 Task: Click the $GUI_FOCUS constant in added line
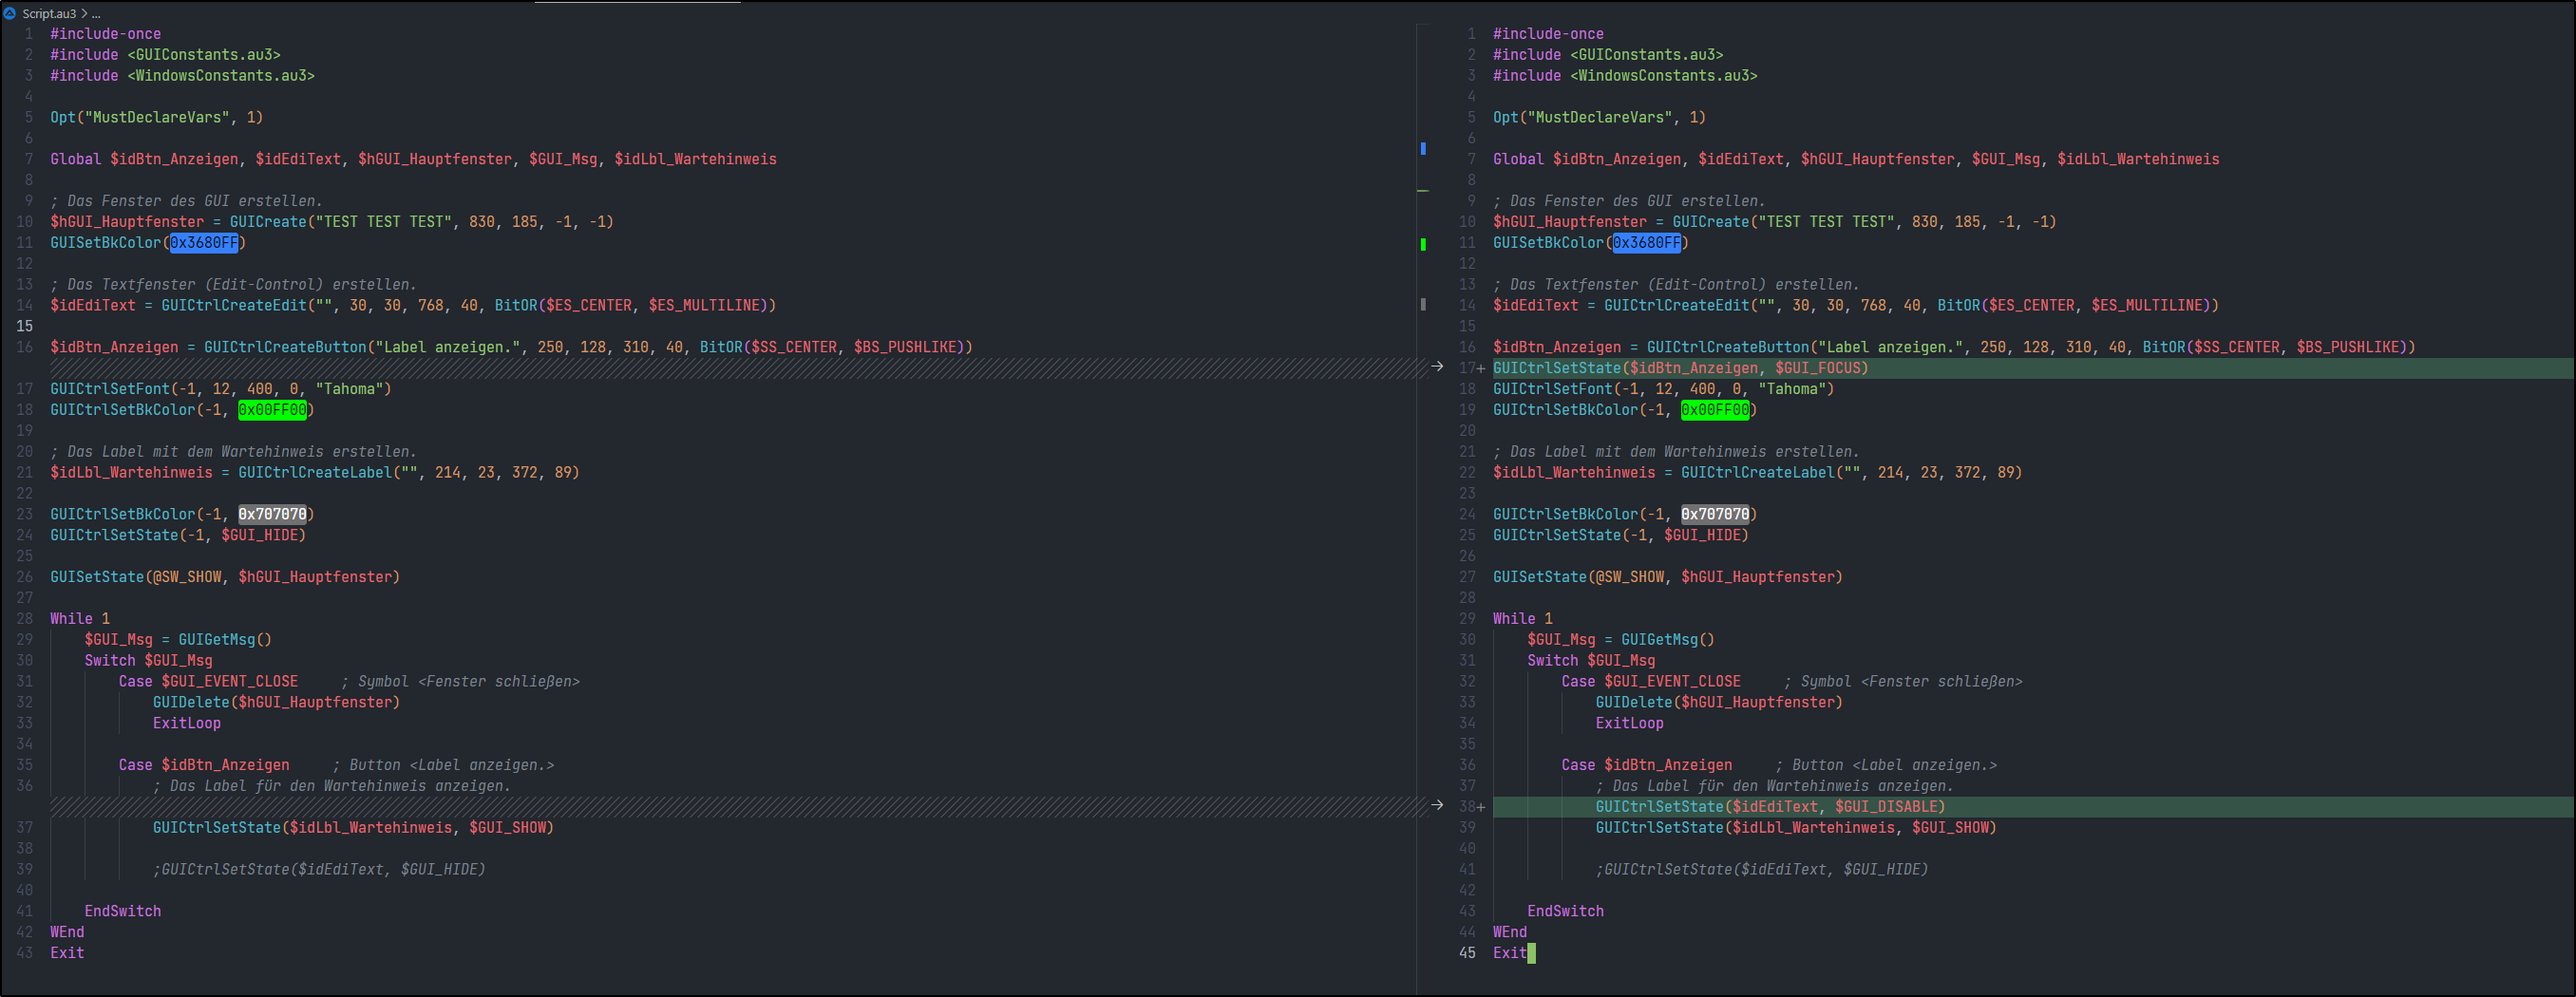(1818, 368)
